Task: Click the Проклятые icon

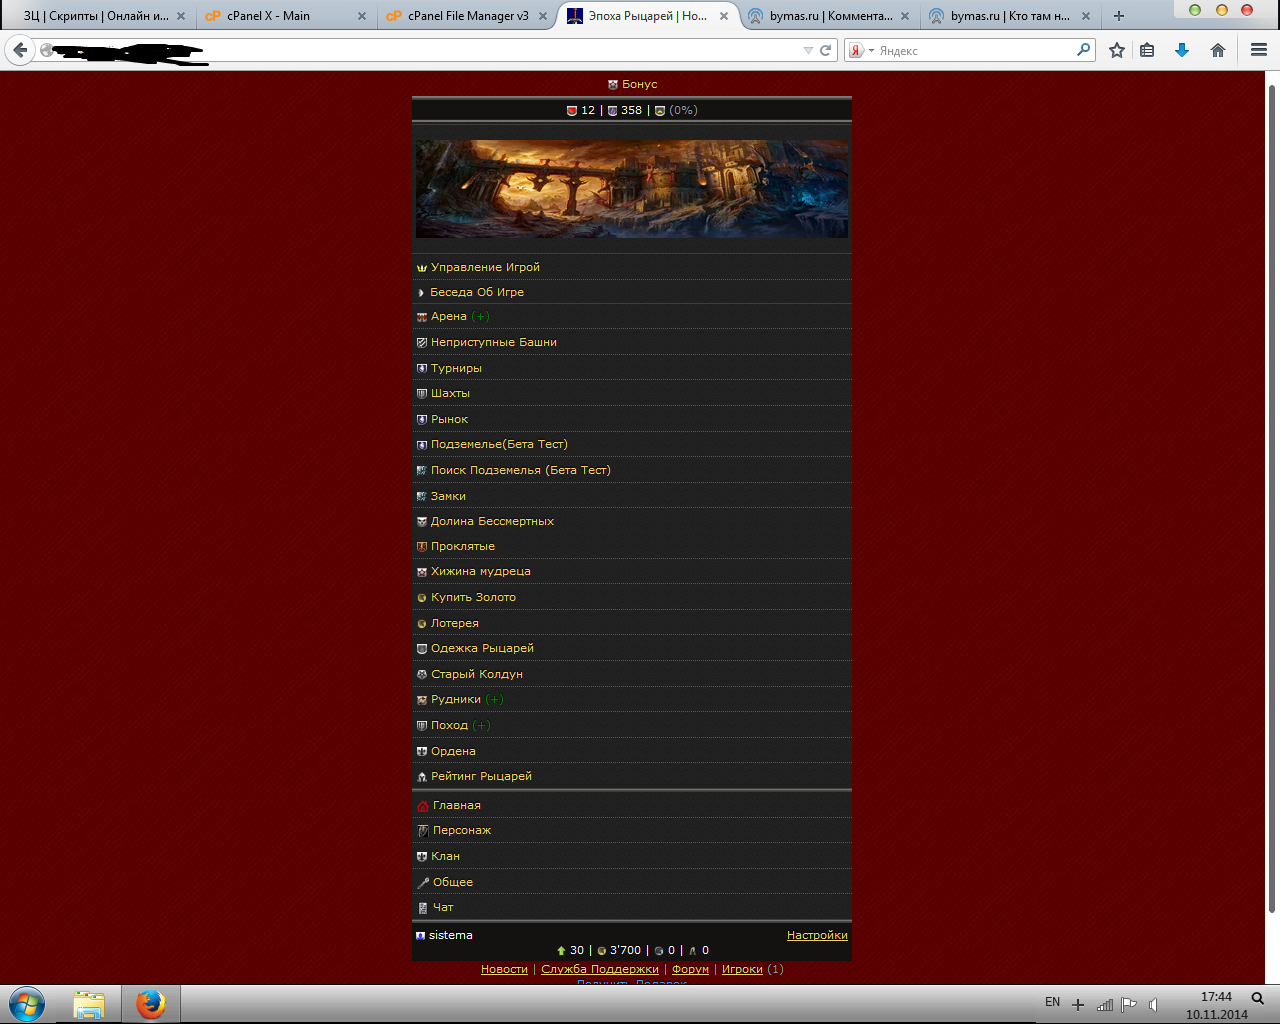Action: [422, 547]
